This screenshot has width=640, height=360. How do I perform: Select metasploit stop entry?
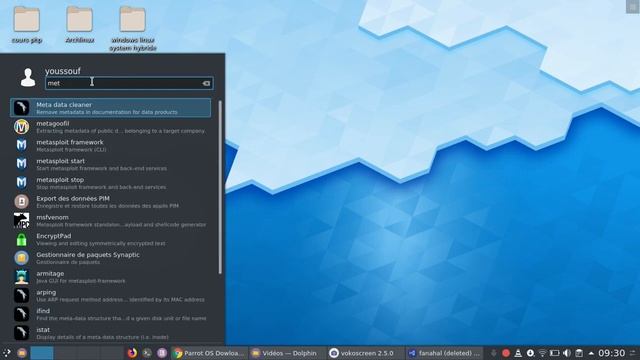tap(111, 183)
